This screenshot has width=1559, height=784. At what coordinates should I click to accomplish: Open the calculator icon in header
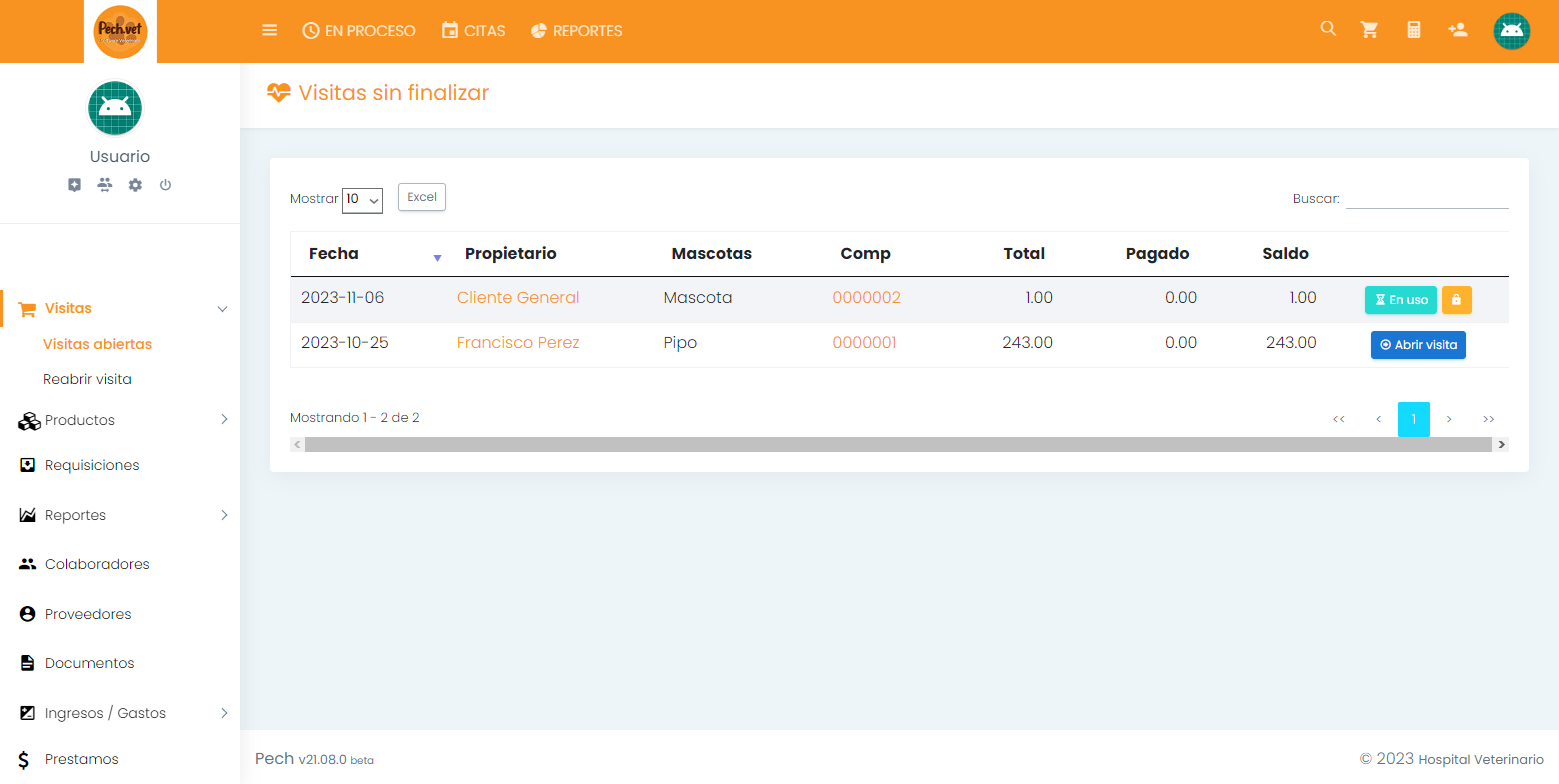(x=1413, y=30)
